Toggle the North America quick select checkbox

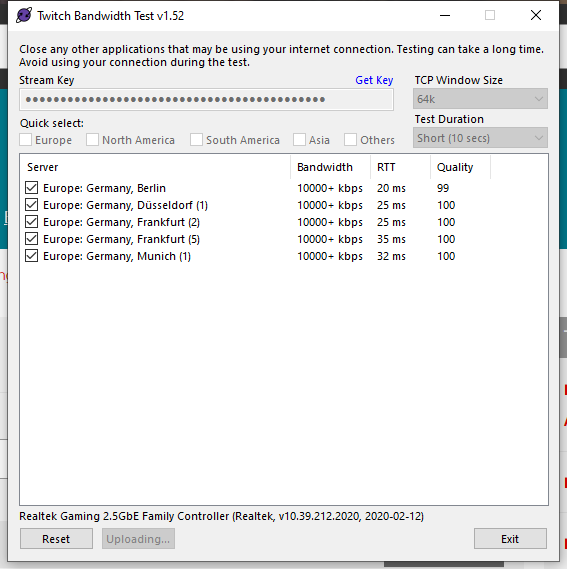(x=92, y=140)
